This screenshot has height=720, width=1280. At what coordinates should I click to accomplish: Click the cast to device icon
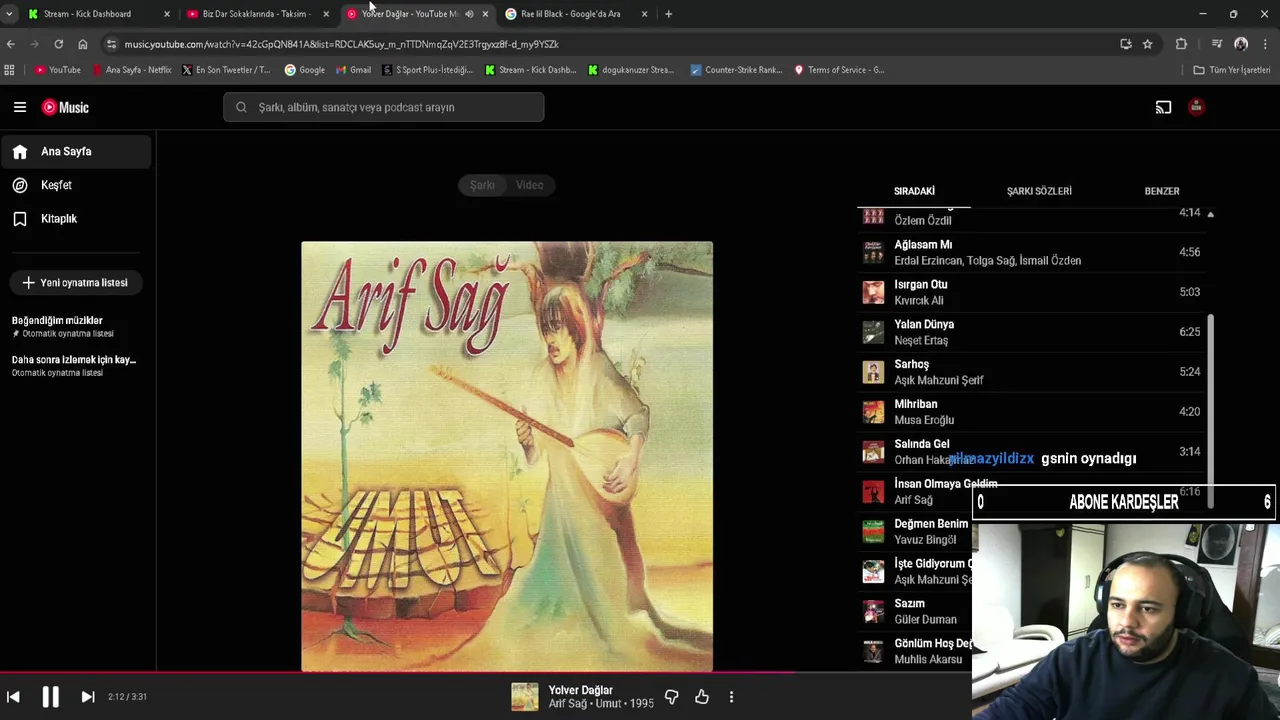coord(1163,107)
